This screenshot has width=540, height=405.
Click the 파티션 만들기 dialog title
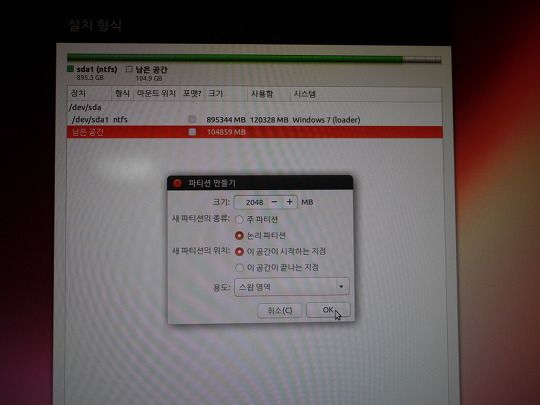coord(212,183)
